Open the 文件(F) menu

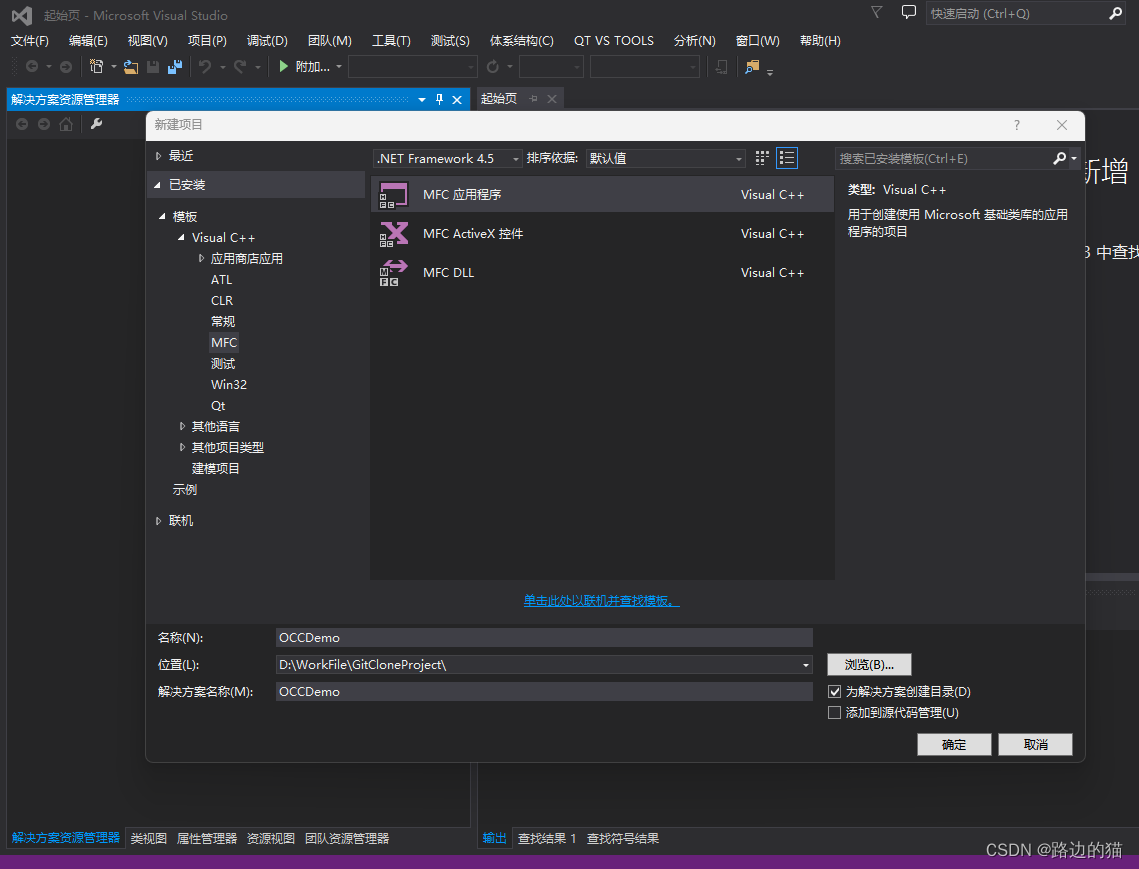point(30,41)
